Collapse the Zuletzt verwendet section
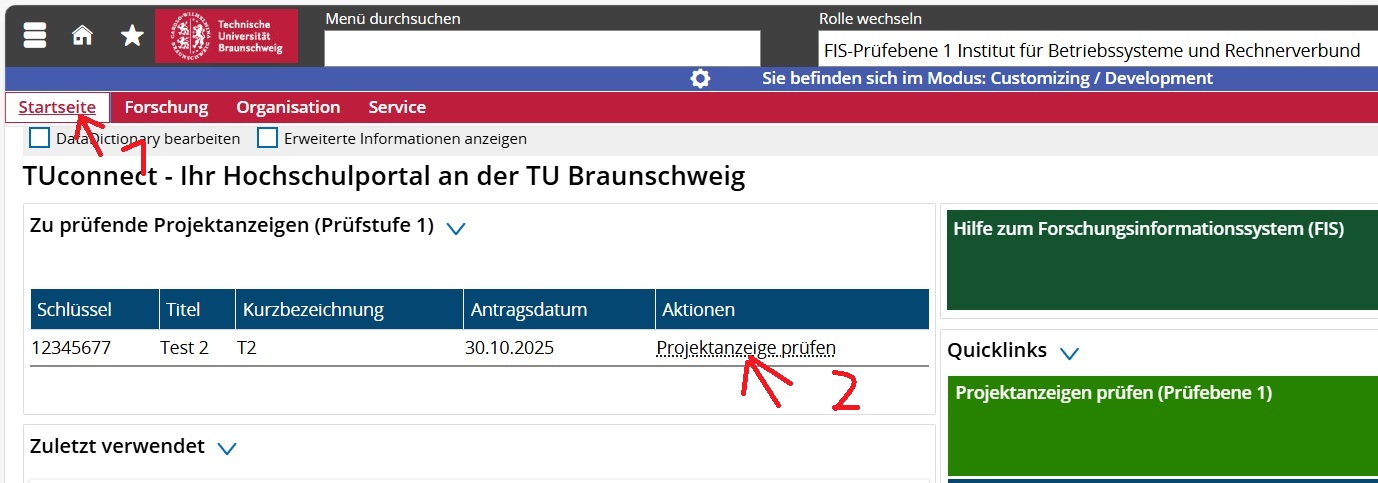 point(227,448)
